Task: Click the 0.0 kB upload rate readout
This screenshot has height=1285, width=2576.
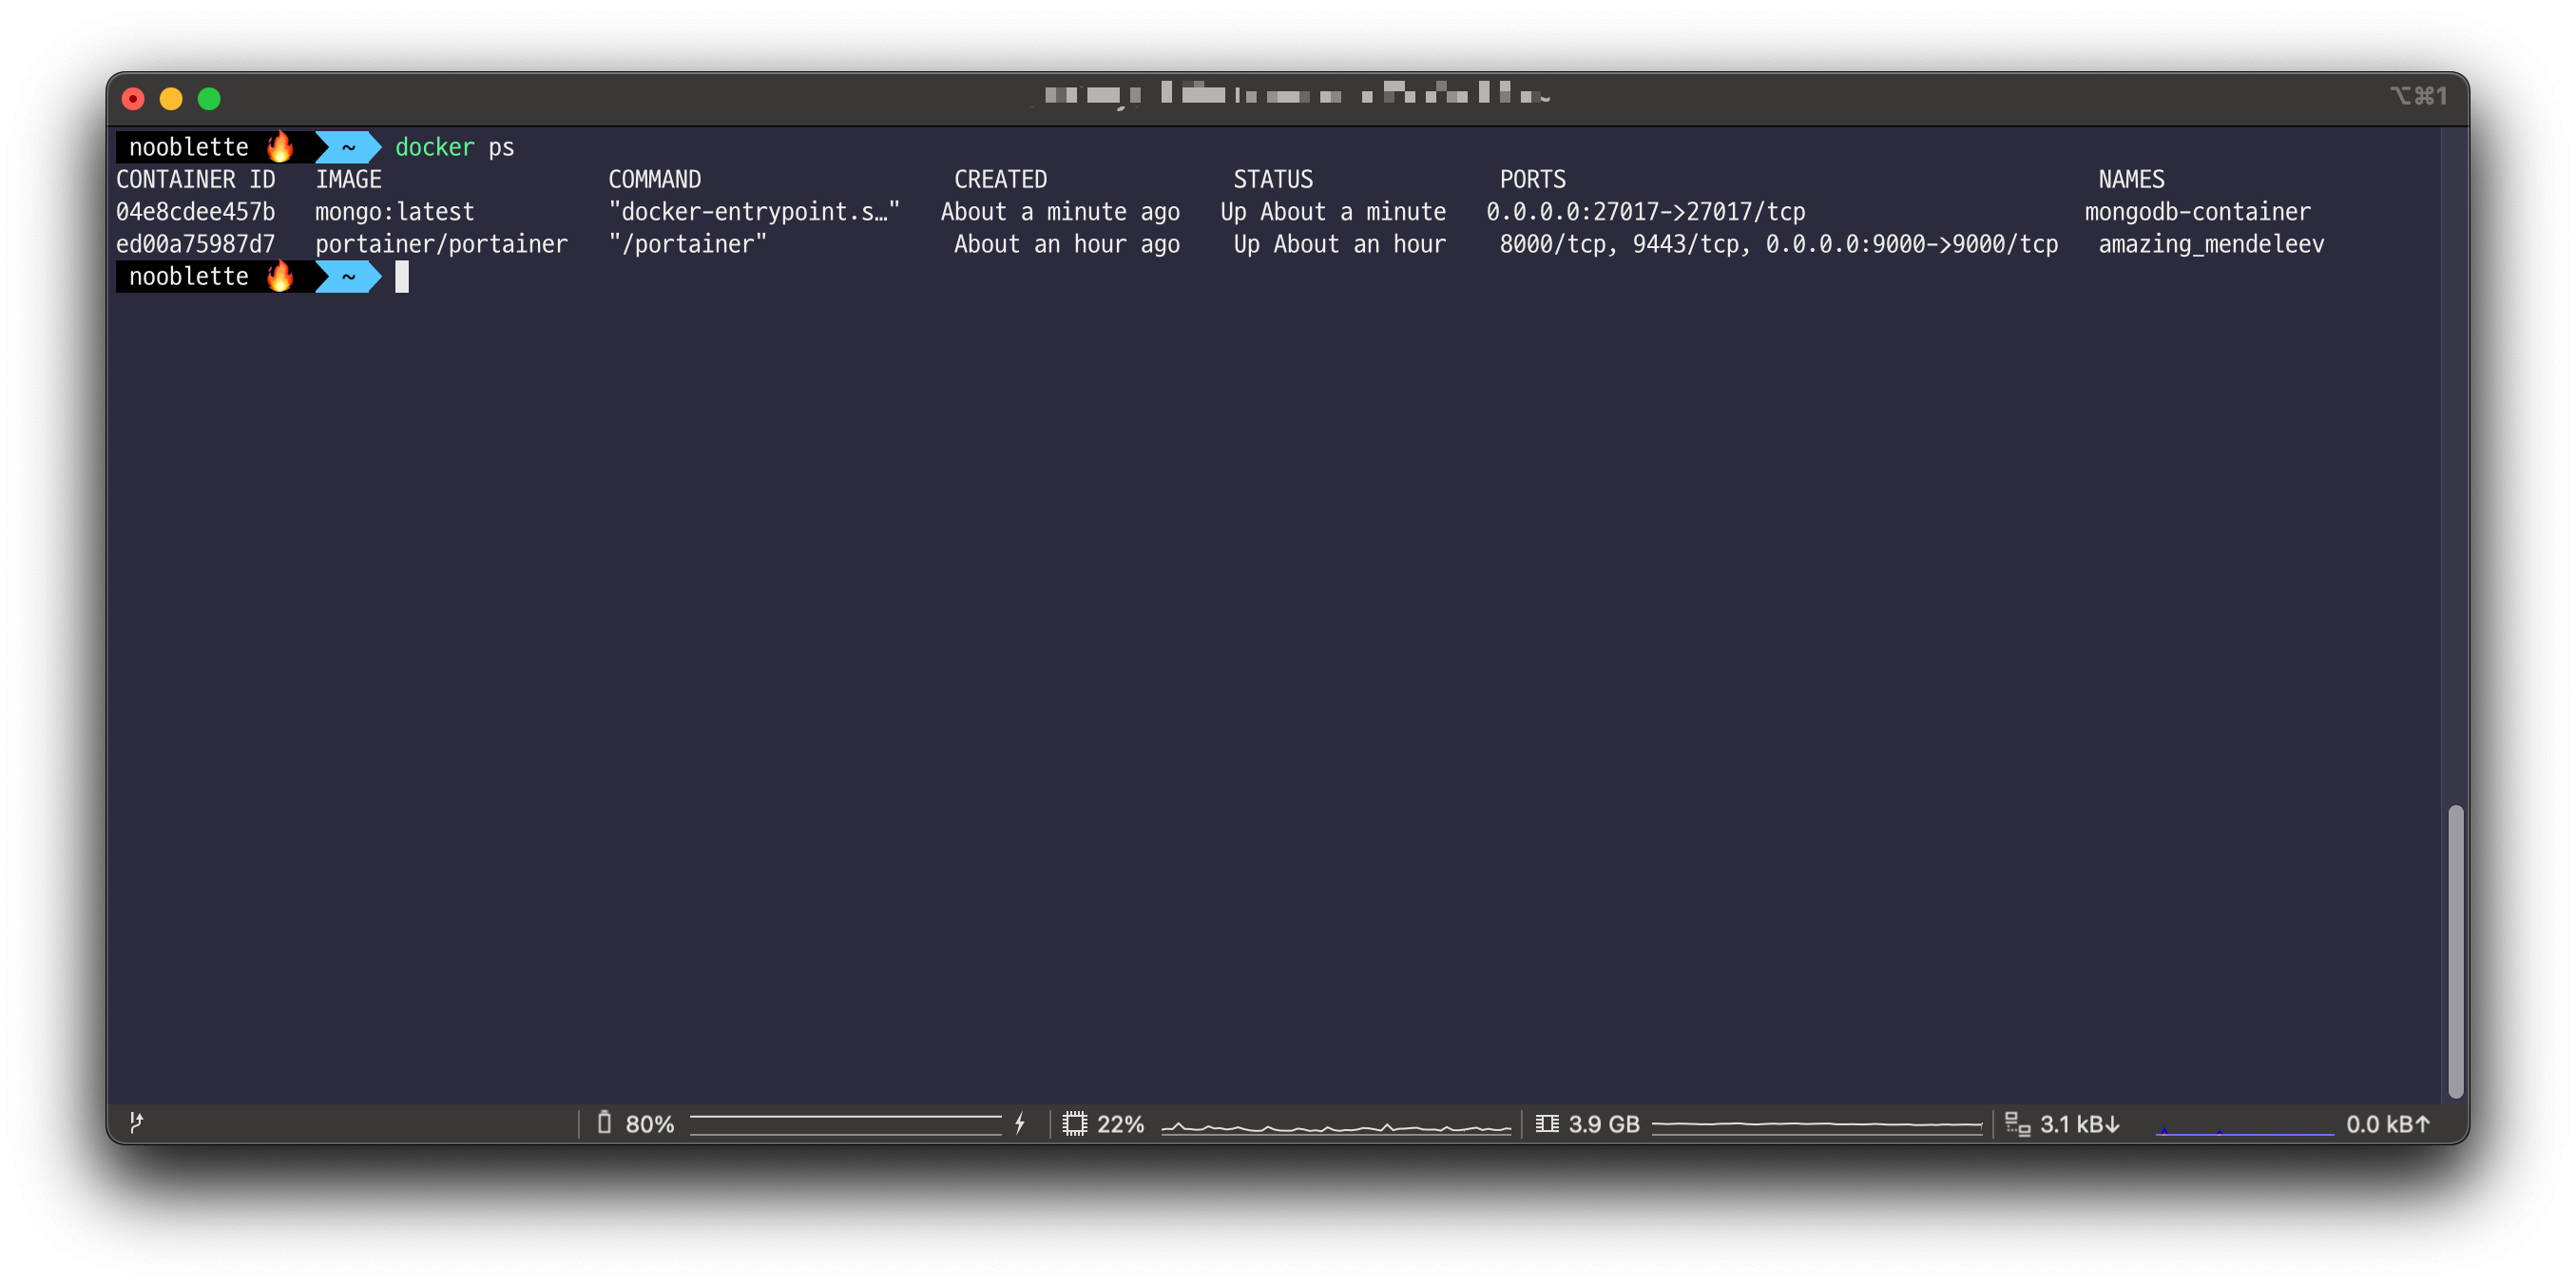Action: point(2387,1124)
